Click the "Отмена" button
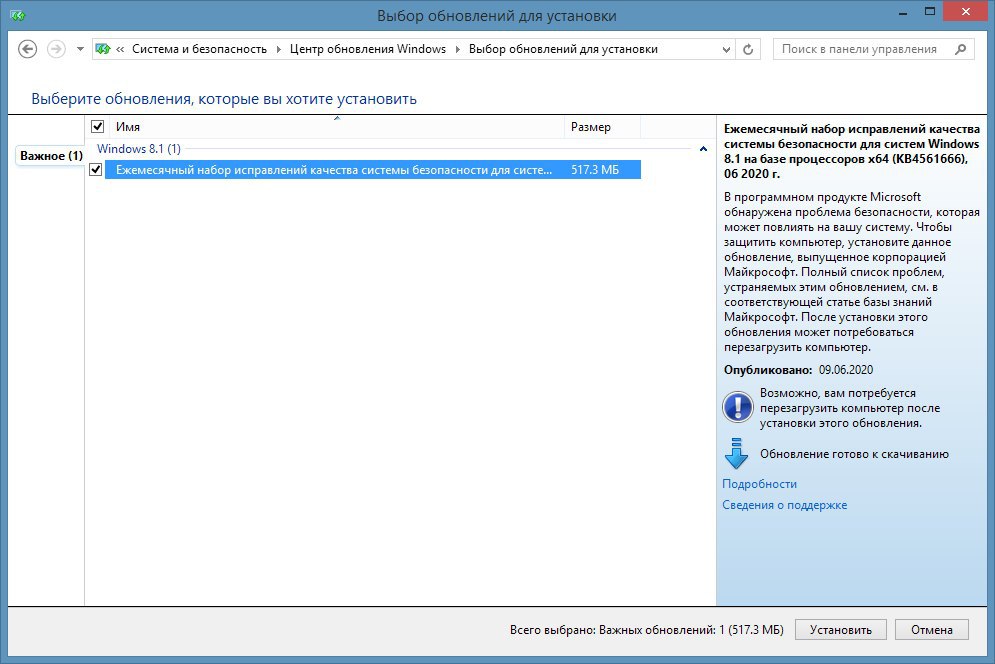Screen dimensions: 995x664 pos(932,630)
